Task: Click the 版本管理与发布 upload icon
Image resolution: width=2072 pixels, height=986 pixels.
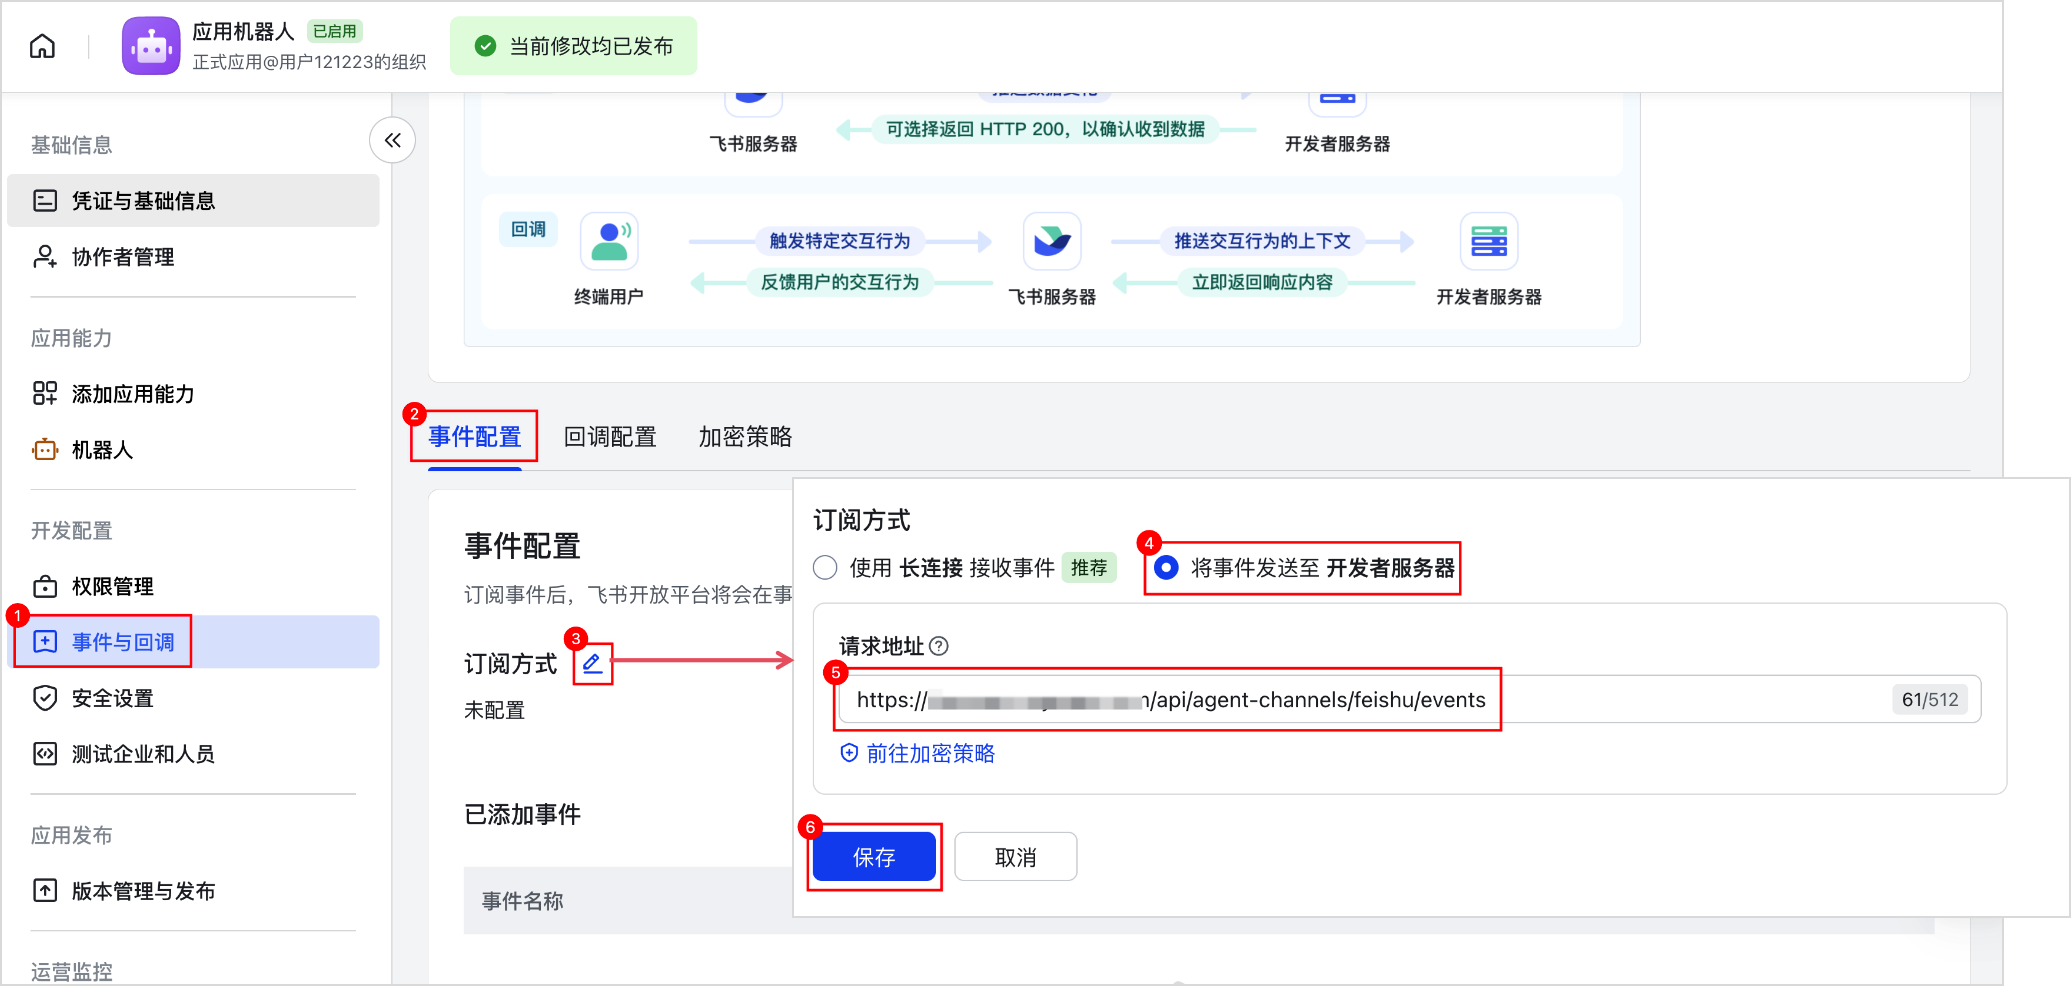Action: tap(45, 891)
